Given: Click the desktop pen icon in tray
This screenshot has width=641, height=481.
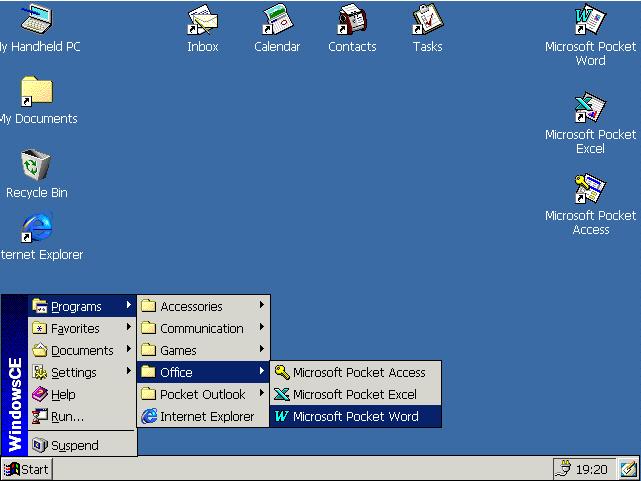Looking at the screenshot, I should [x=629, y=469].
